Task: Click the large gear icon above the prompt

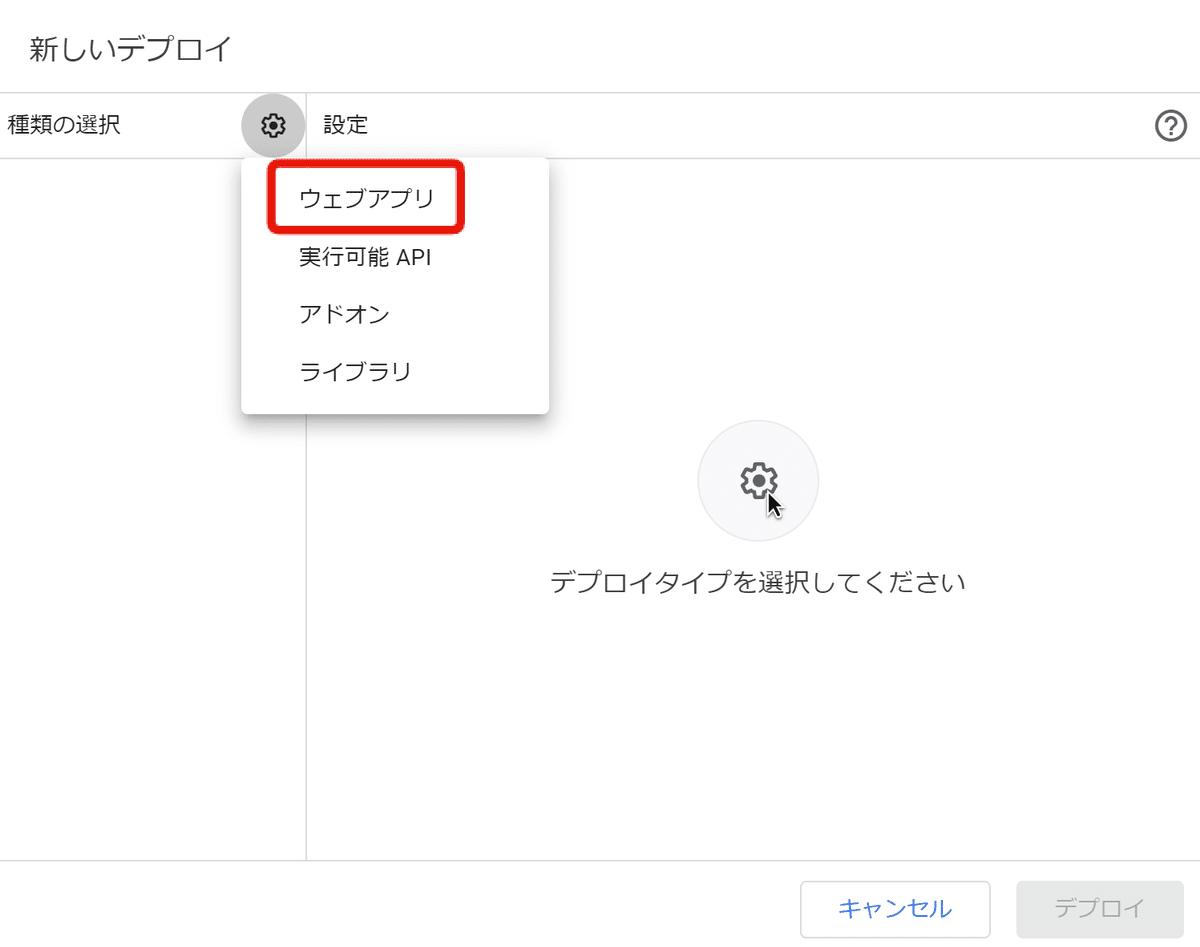Action: click(x=758, y=481)
